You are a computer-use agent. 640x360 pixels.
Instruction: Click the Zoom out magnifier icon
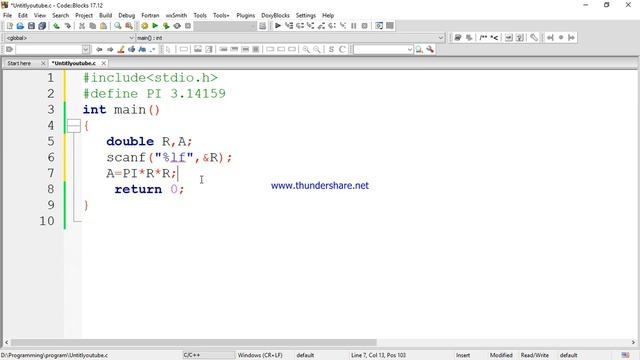coord(317,49)
